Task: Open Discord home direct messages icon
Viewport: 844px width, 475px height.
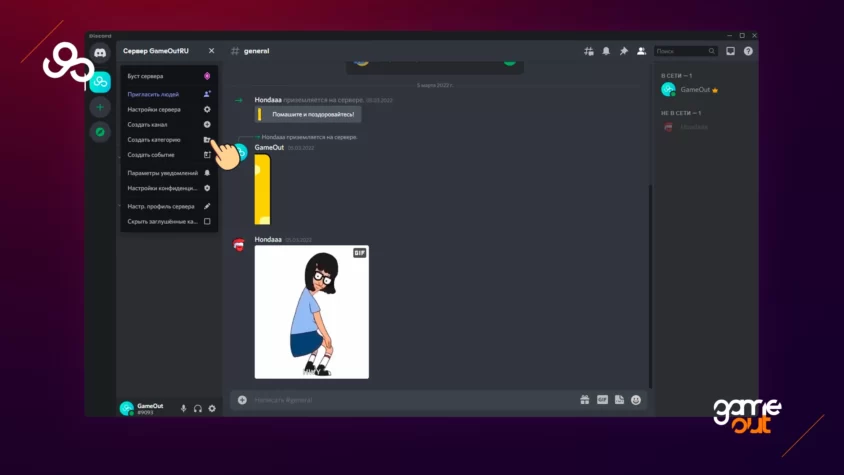Action: [x=100, y=53]
